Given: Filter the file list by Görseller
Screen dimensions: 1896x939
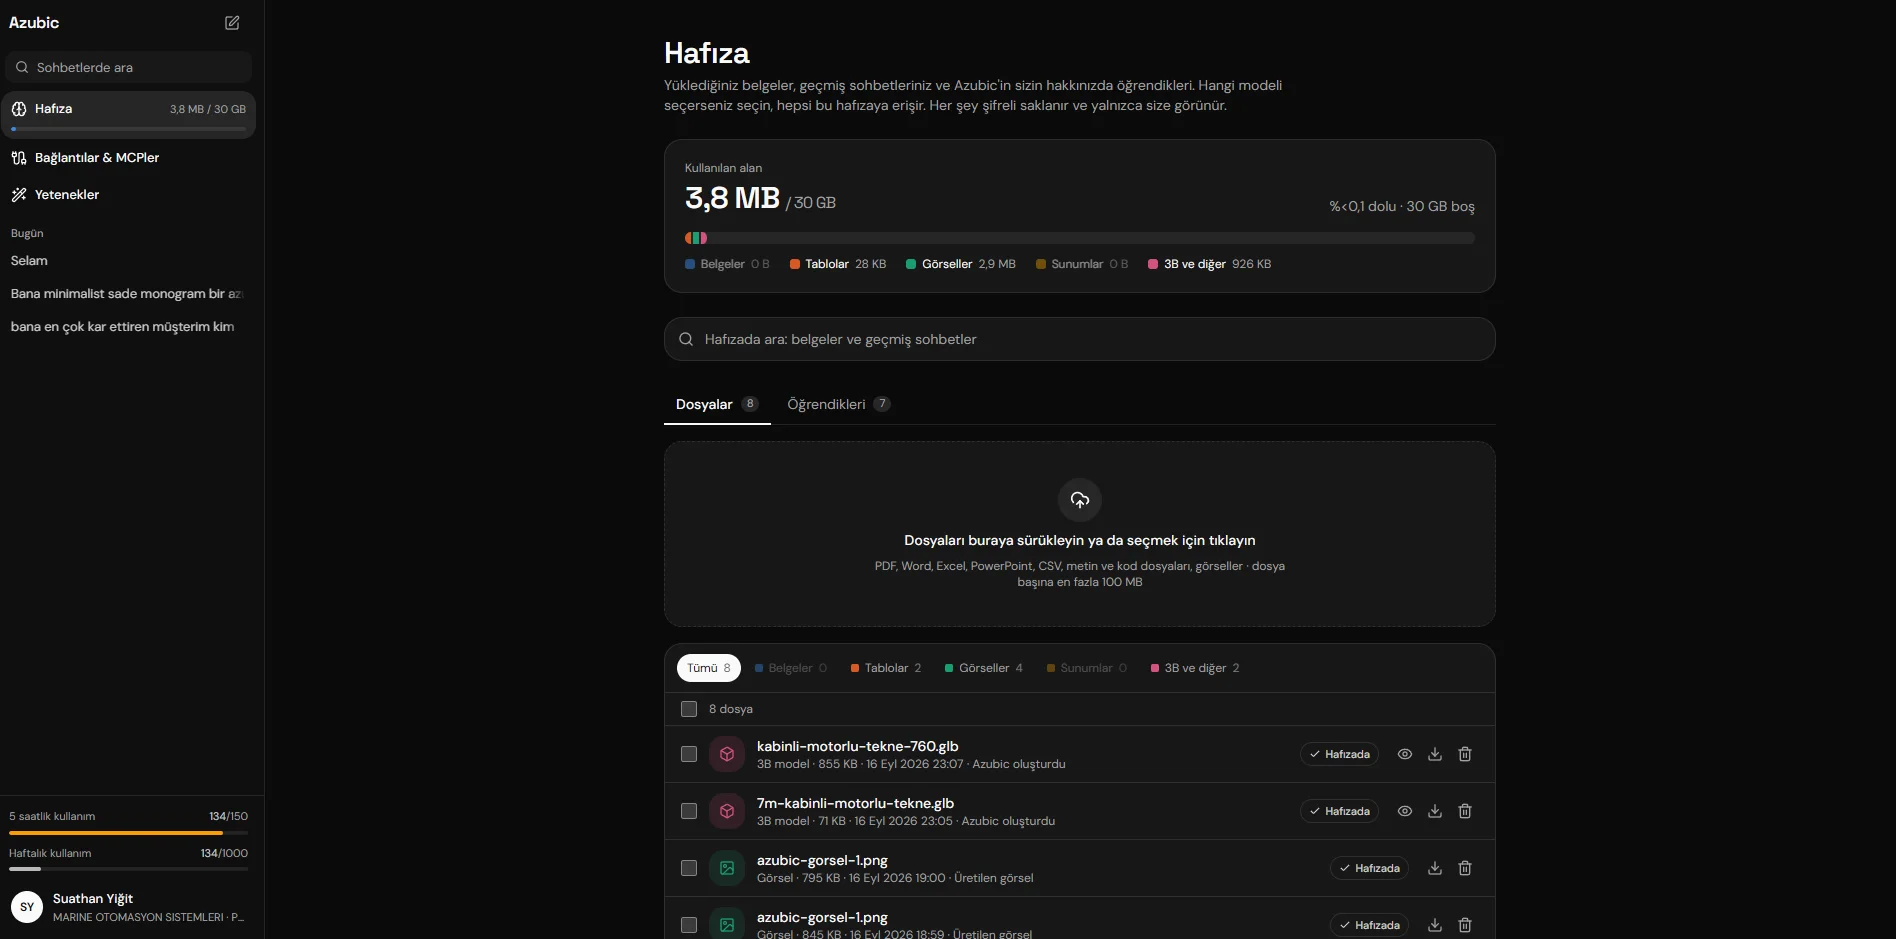Looking at the screenshot, I should (x=984, y=668).
